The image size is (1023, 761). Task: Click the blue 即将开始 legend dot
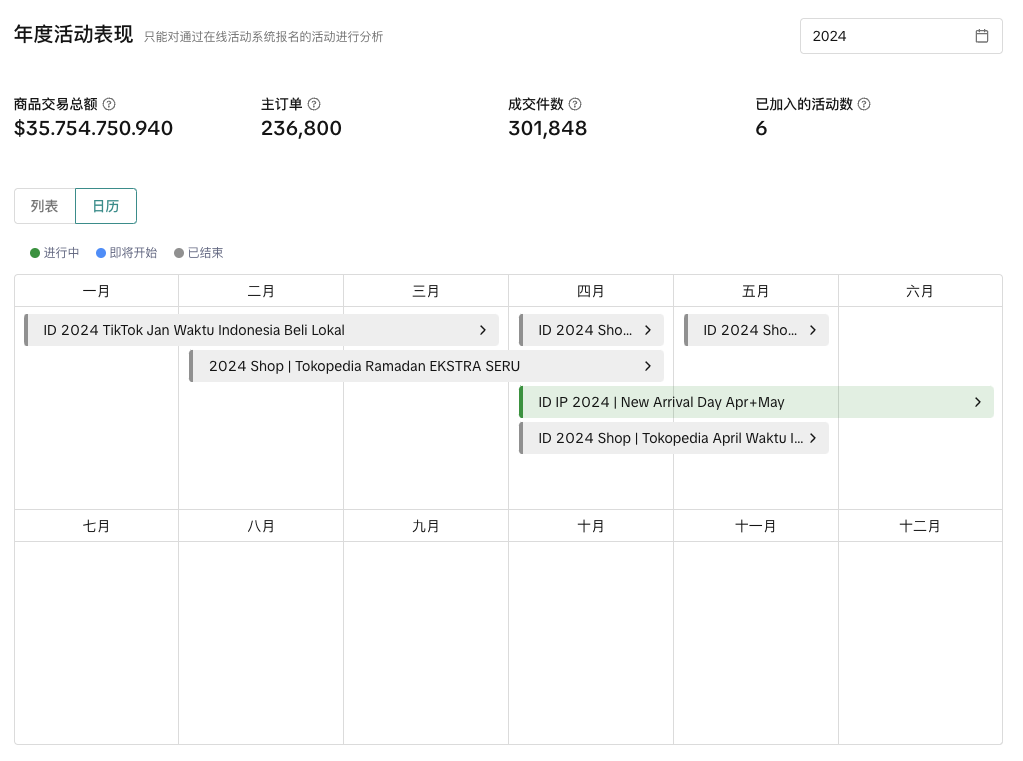click(101, 253)
